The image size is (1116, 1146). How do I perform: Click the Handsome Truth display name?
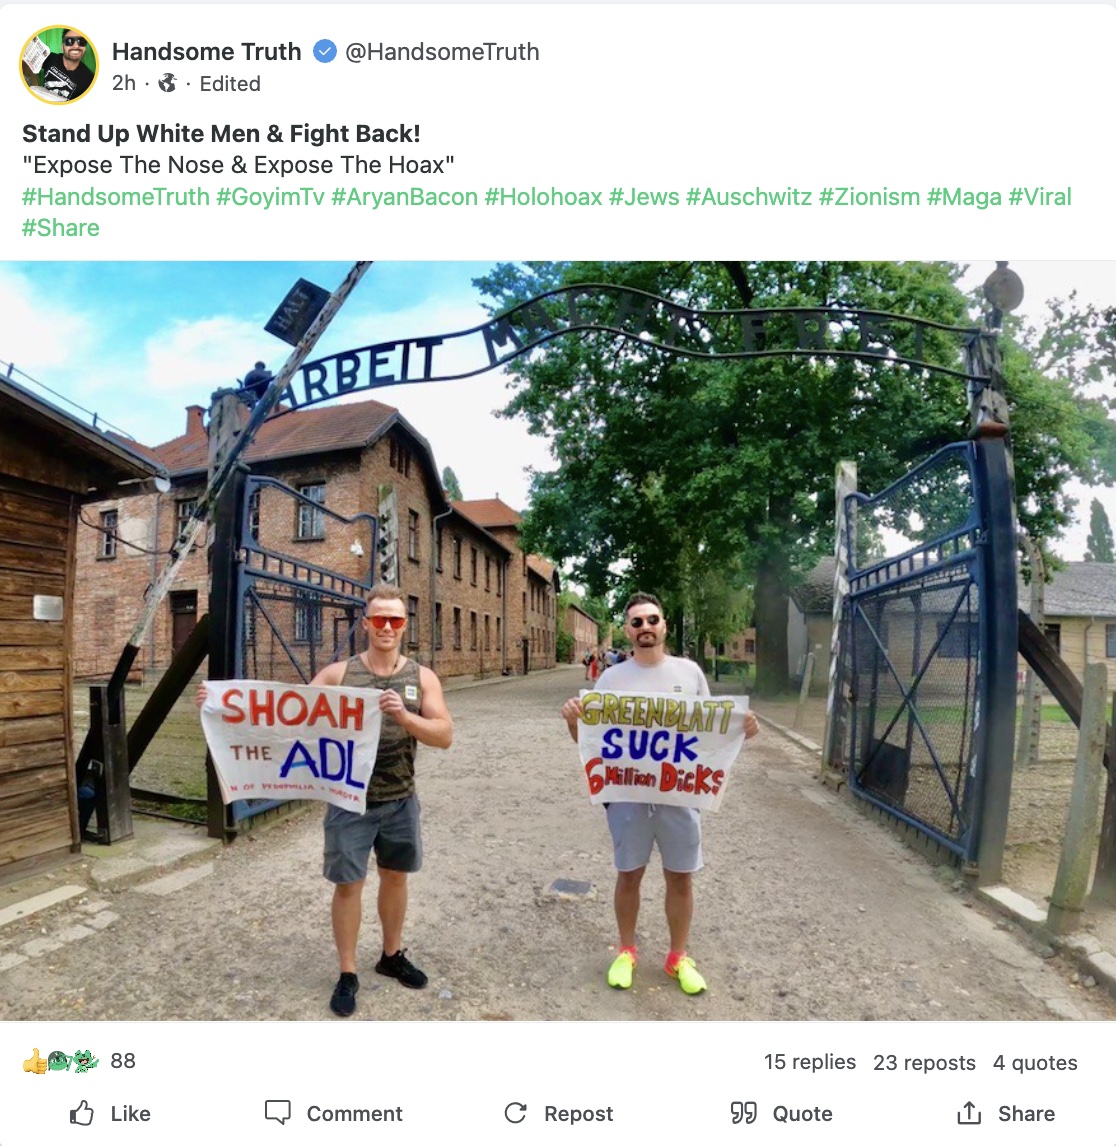click(206, 51)
